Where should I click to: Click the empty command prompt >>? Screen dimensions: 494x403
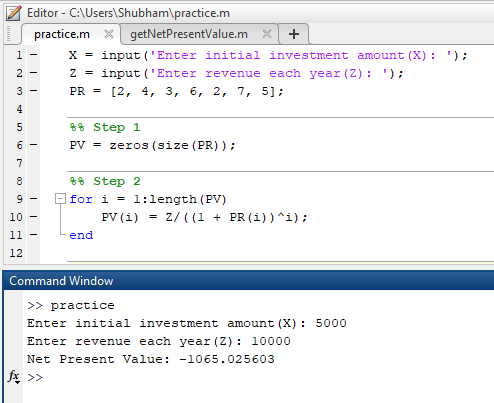35,377
